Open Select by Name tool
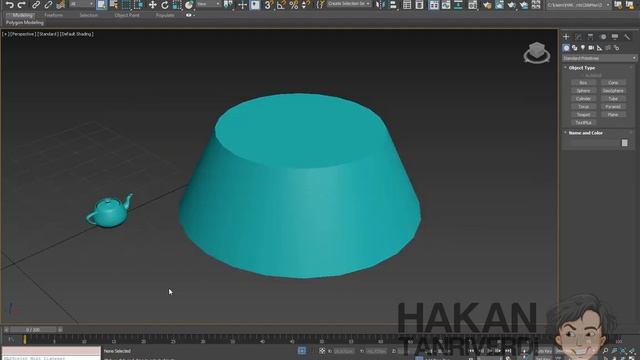The image size is (640, 360). [113, 4]
